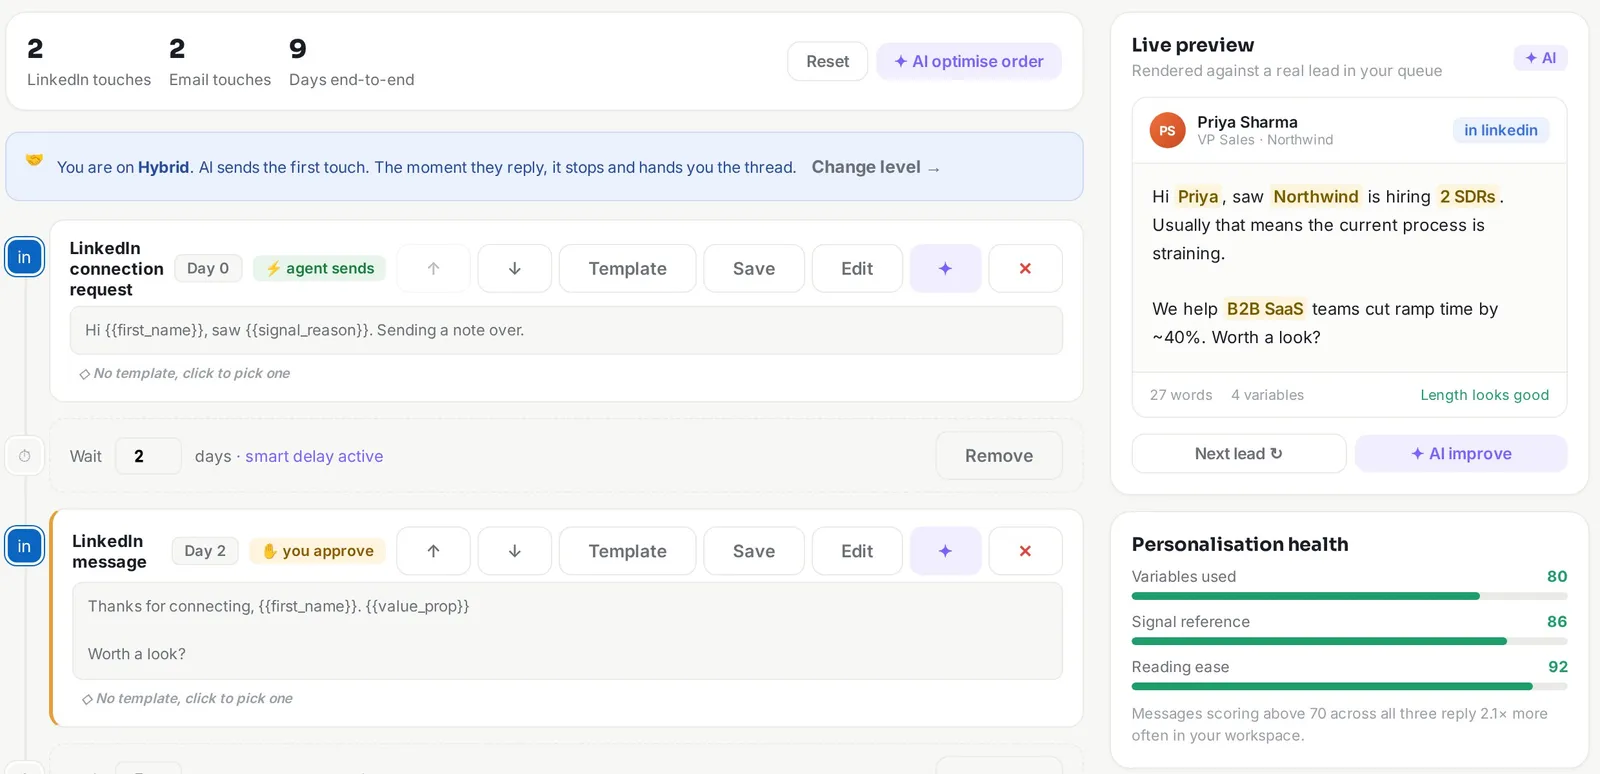Click the handshake icon in Hybrid banner

click(34, 159)
